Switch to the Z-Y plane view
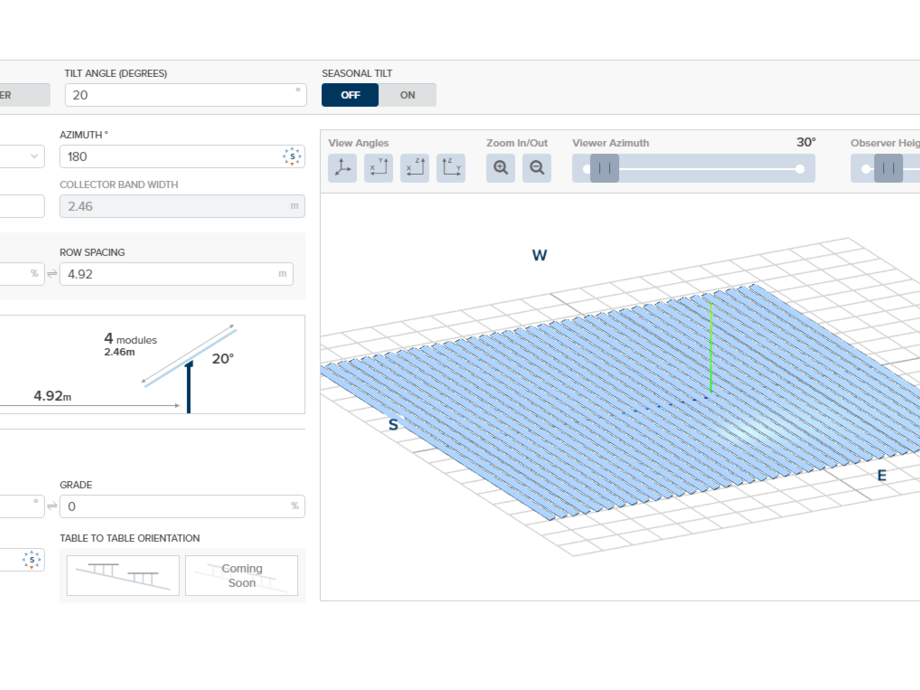Screen dimensions: 920x690 point(451,168)
